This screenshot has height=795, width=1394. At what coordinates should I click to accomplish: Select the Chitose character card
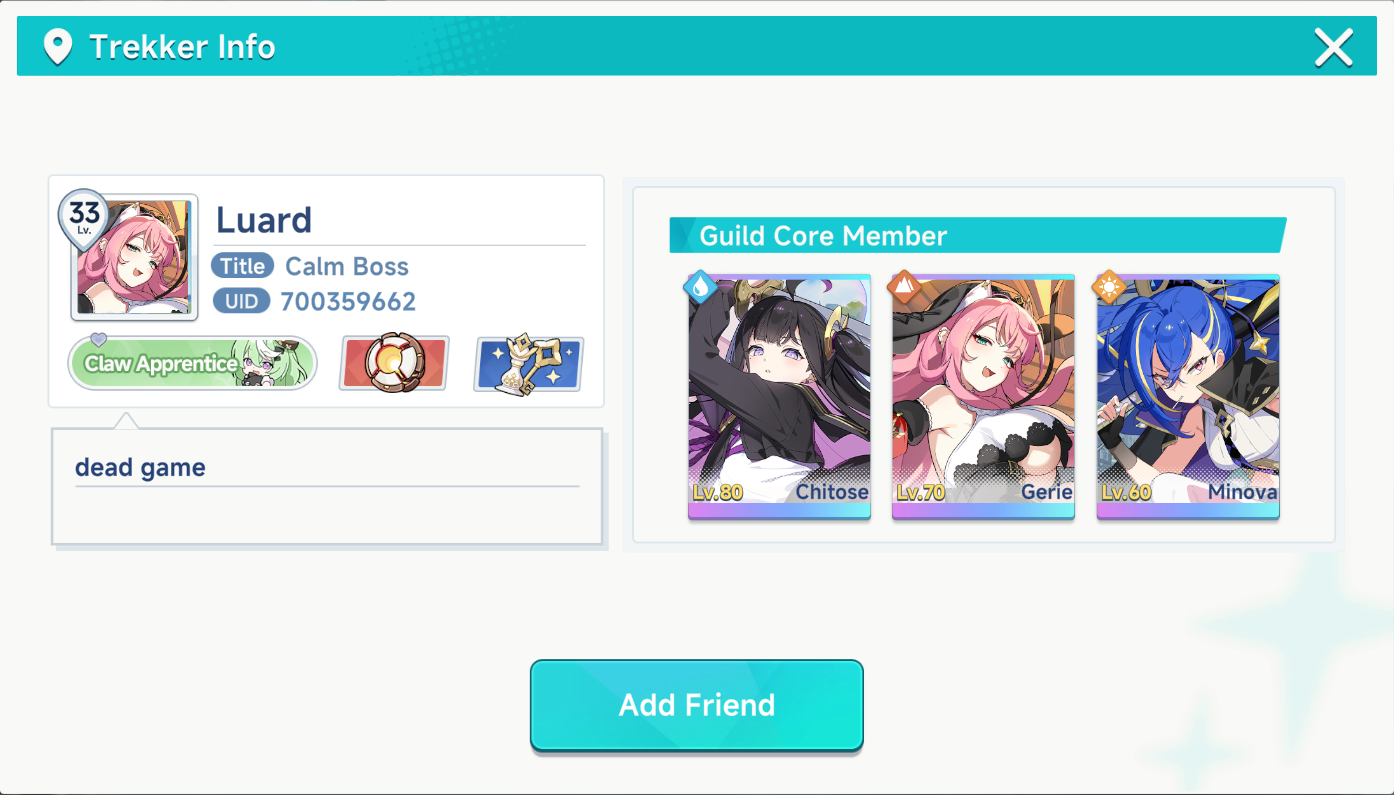click(x=779, y=397)
